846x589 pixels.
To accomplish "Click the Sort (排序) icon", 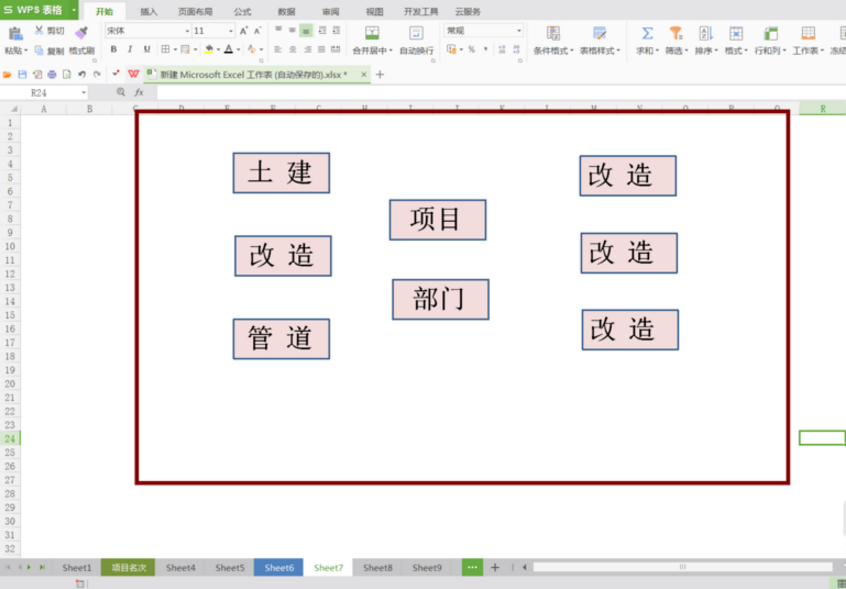I will [x=706, y=33].
